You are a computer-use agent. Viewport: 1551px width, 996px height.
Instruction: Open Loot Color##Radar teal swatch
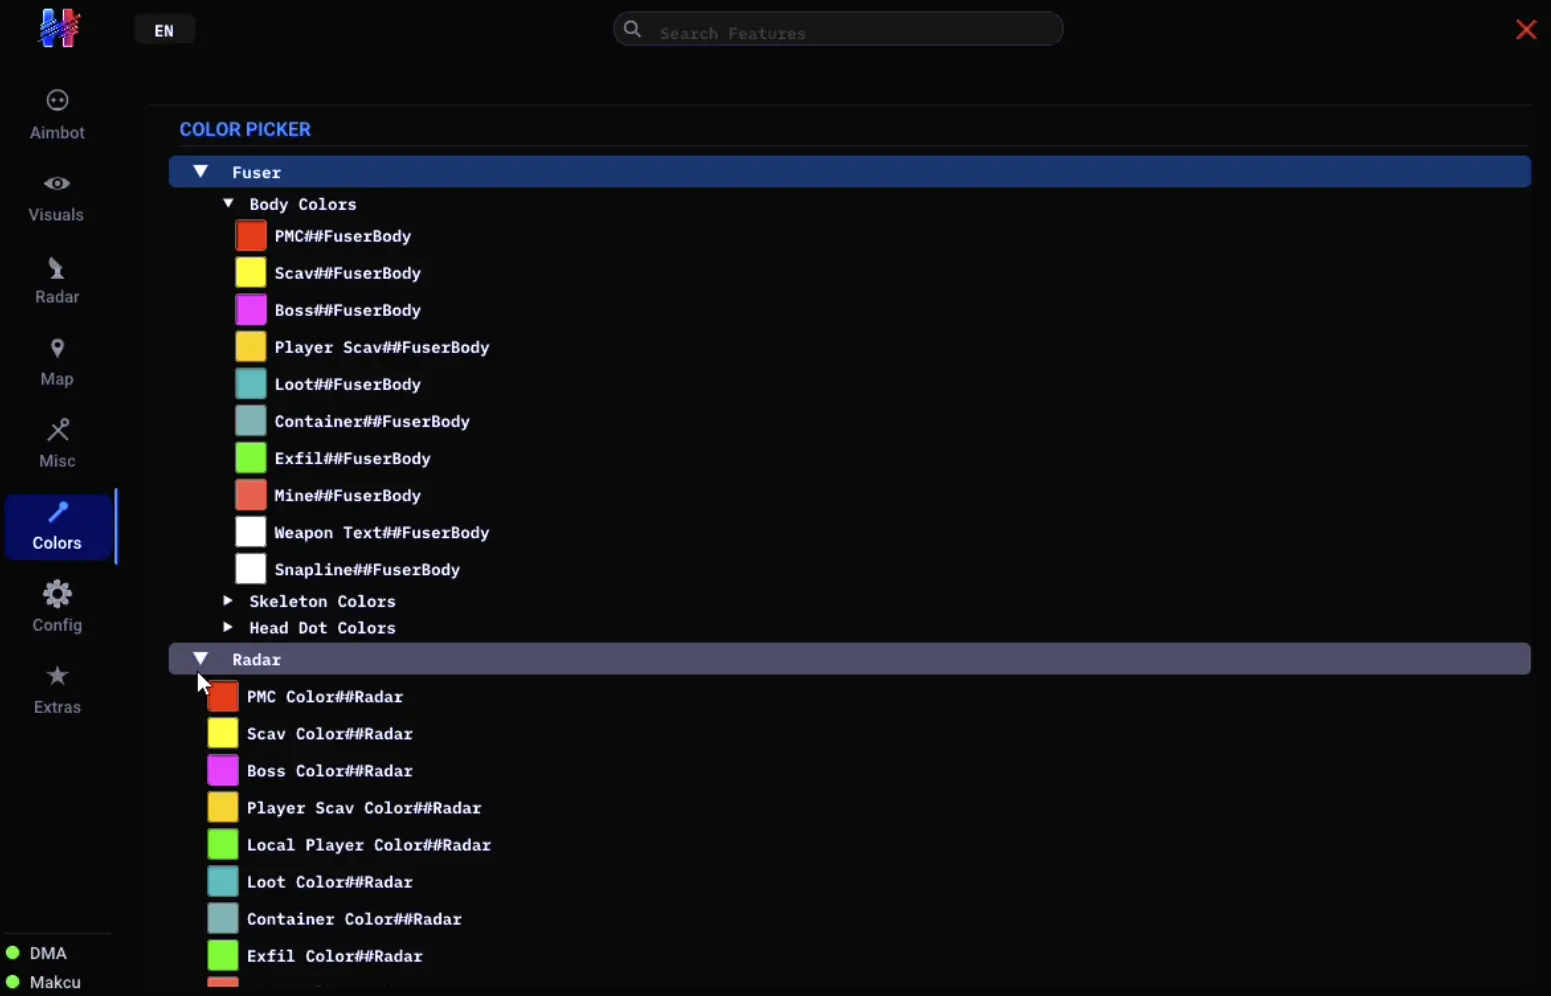(223, 881)
